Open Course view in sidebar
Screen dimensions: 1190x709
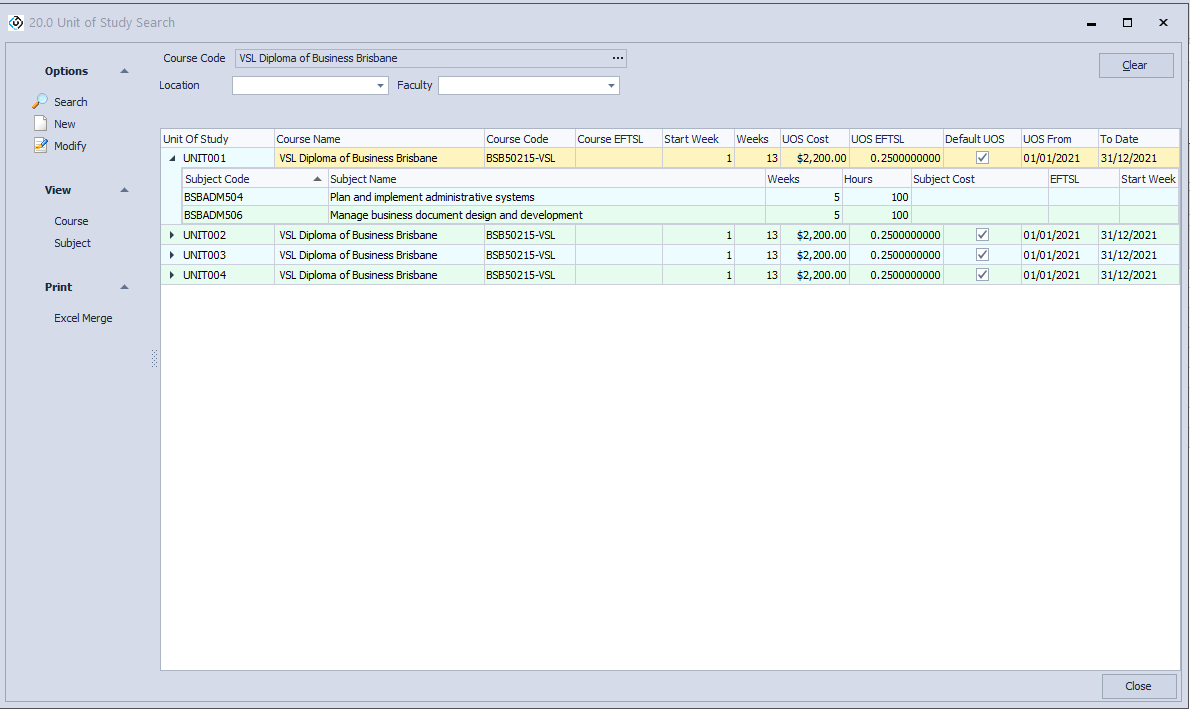pos(71,221)
